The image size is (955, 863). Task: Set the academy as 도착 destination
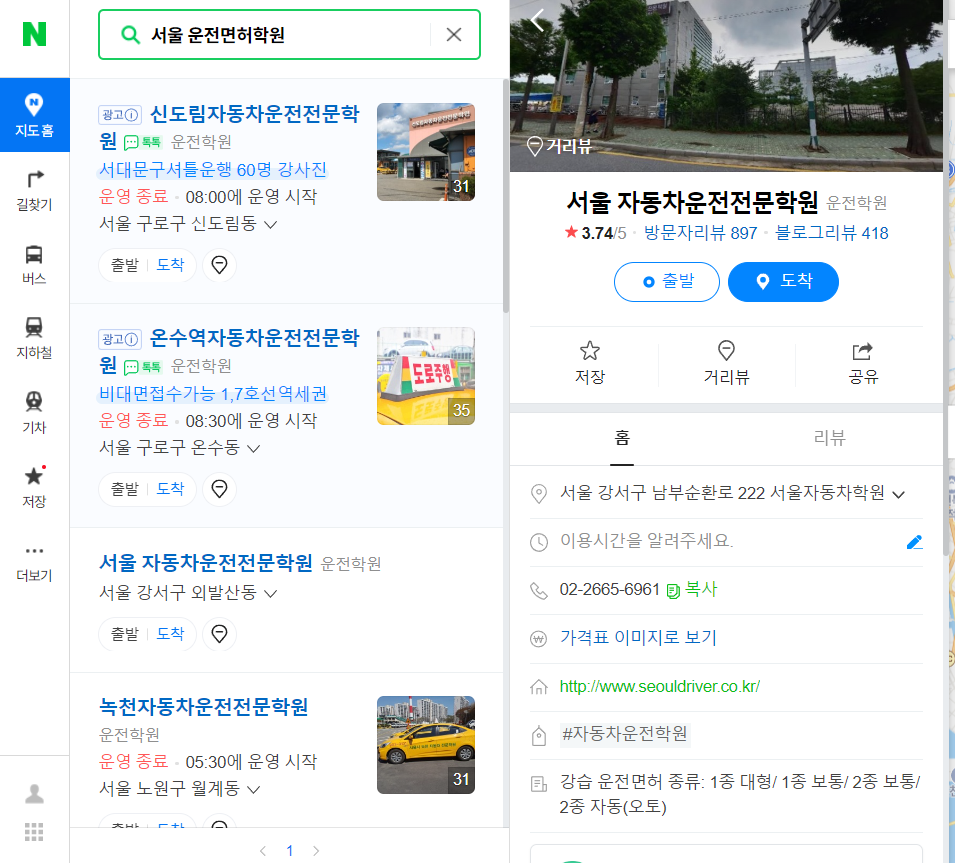click(783, 281)
